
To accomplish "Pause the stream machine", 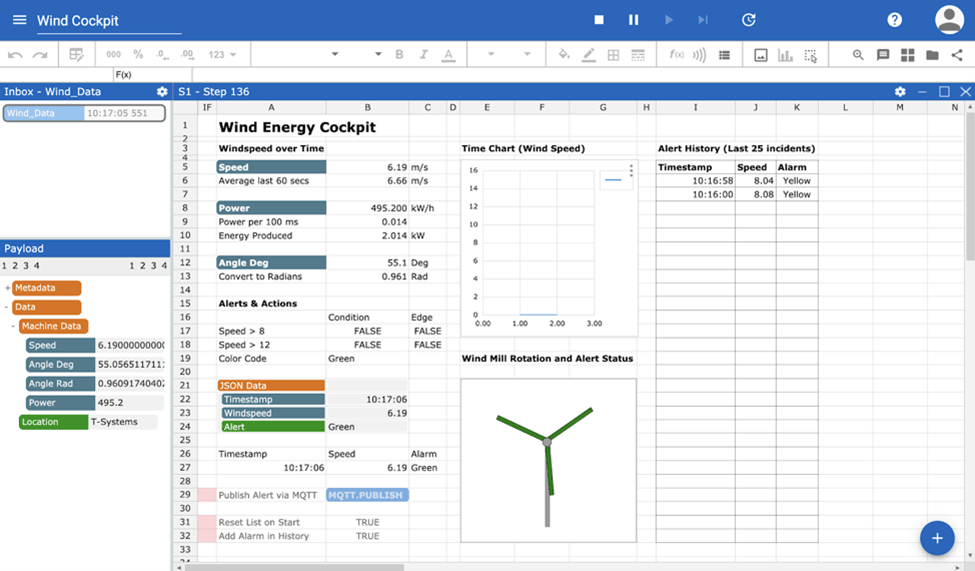I will pos(633,20).
